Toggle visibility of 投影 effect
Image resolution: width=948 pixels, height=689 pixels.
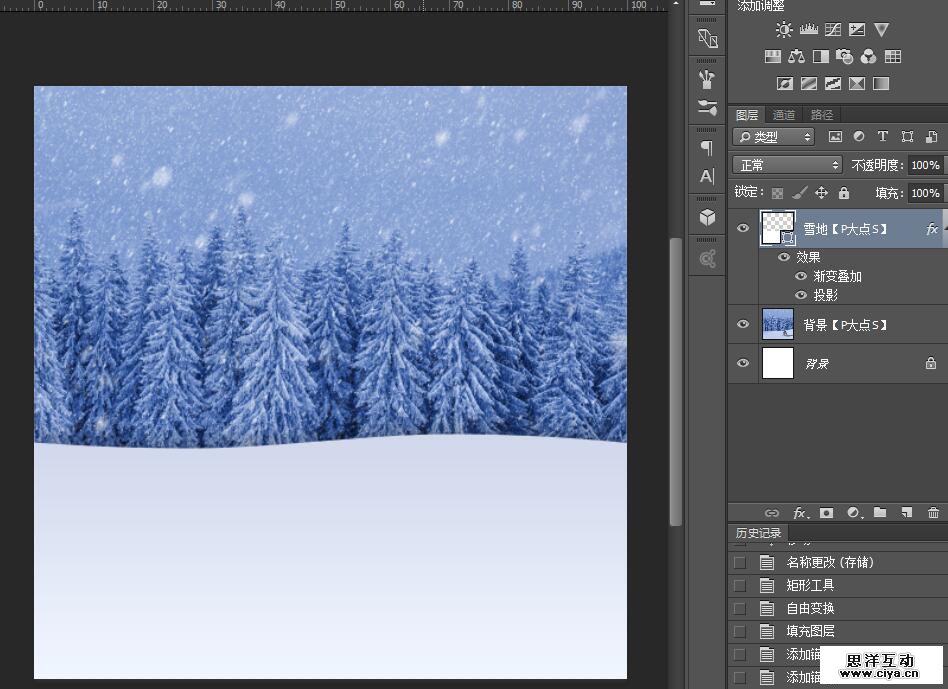(801, 296)
